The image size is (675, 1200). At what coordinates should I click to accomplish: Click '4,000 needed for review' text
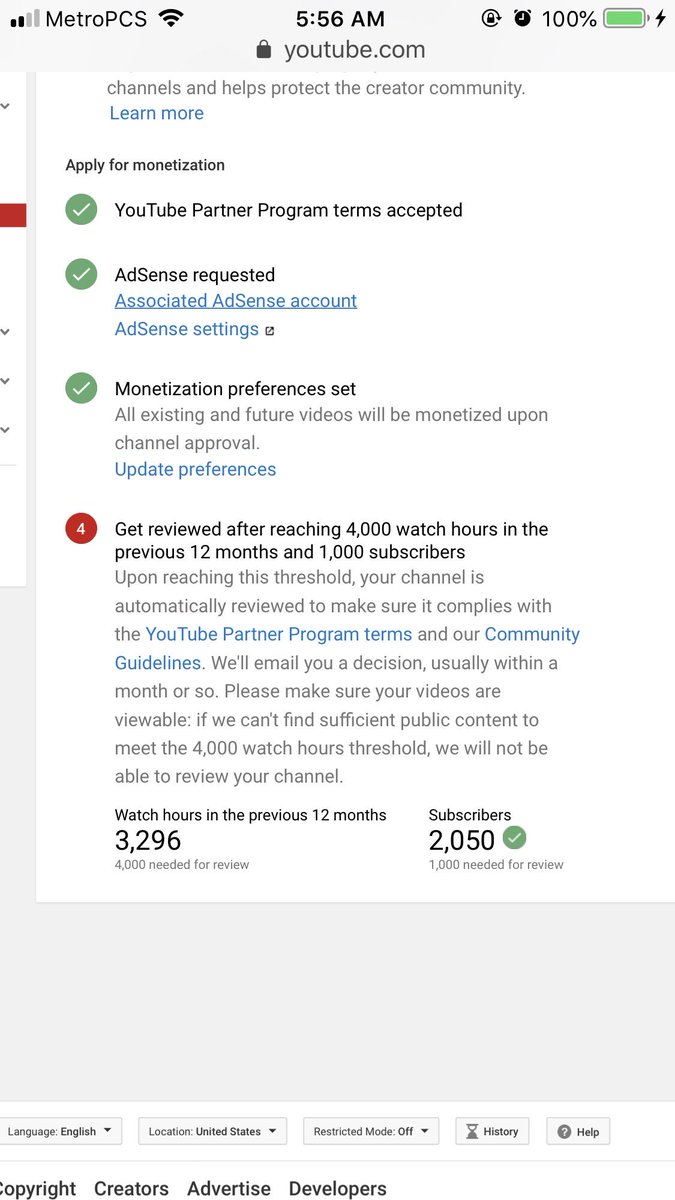coord(182,864)
